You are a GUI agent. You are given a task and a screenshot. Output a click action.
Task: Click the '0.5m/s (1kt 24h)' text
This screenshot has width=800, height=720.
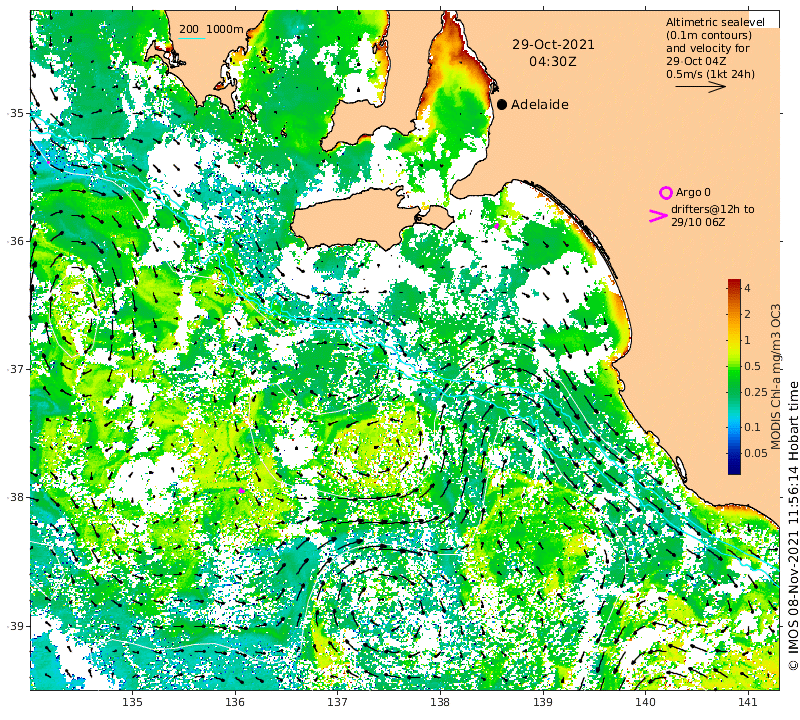[710, 75]
